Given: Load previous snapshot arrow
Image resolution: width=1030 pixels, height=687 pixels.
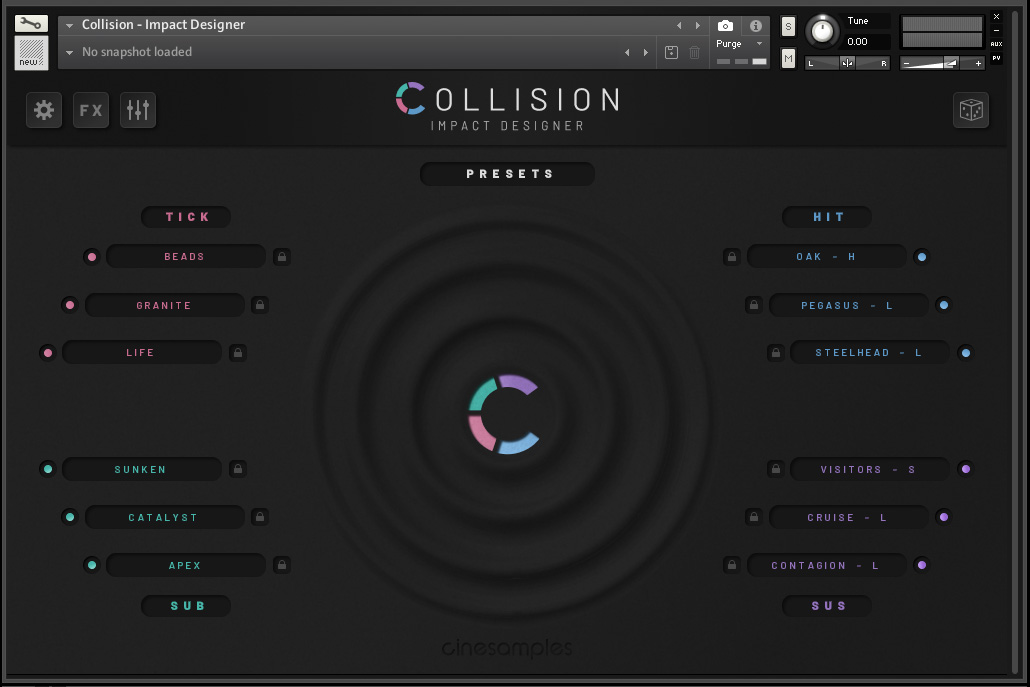Looking at the screenshot, I should tap(627, 53).
